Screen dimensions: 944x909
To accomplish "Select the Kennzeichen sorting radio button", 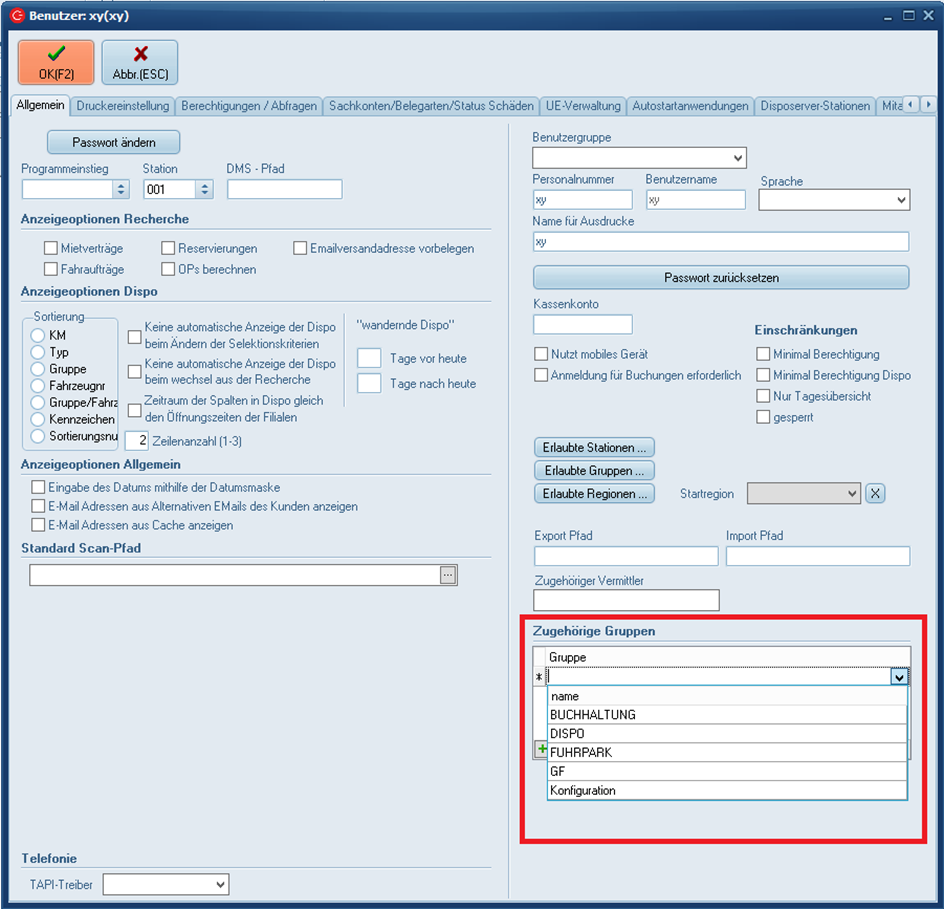I will [38, 419].
